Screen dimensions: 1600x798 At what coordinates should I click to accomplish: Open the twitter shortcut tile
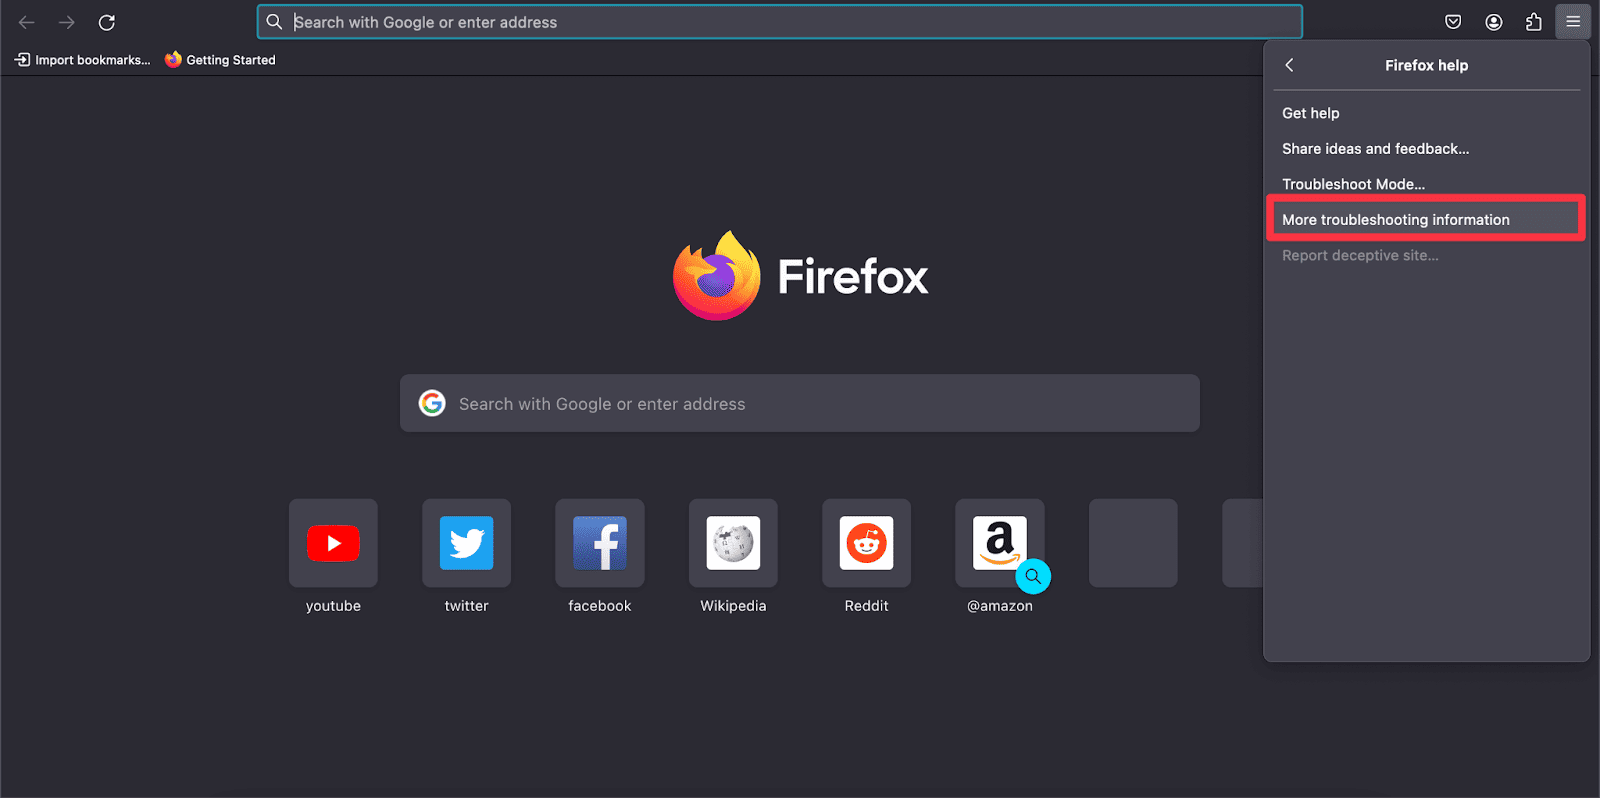click(466, 543)
